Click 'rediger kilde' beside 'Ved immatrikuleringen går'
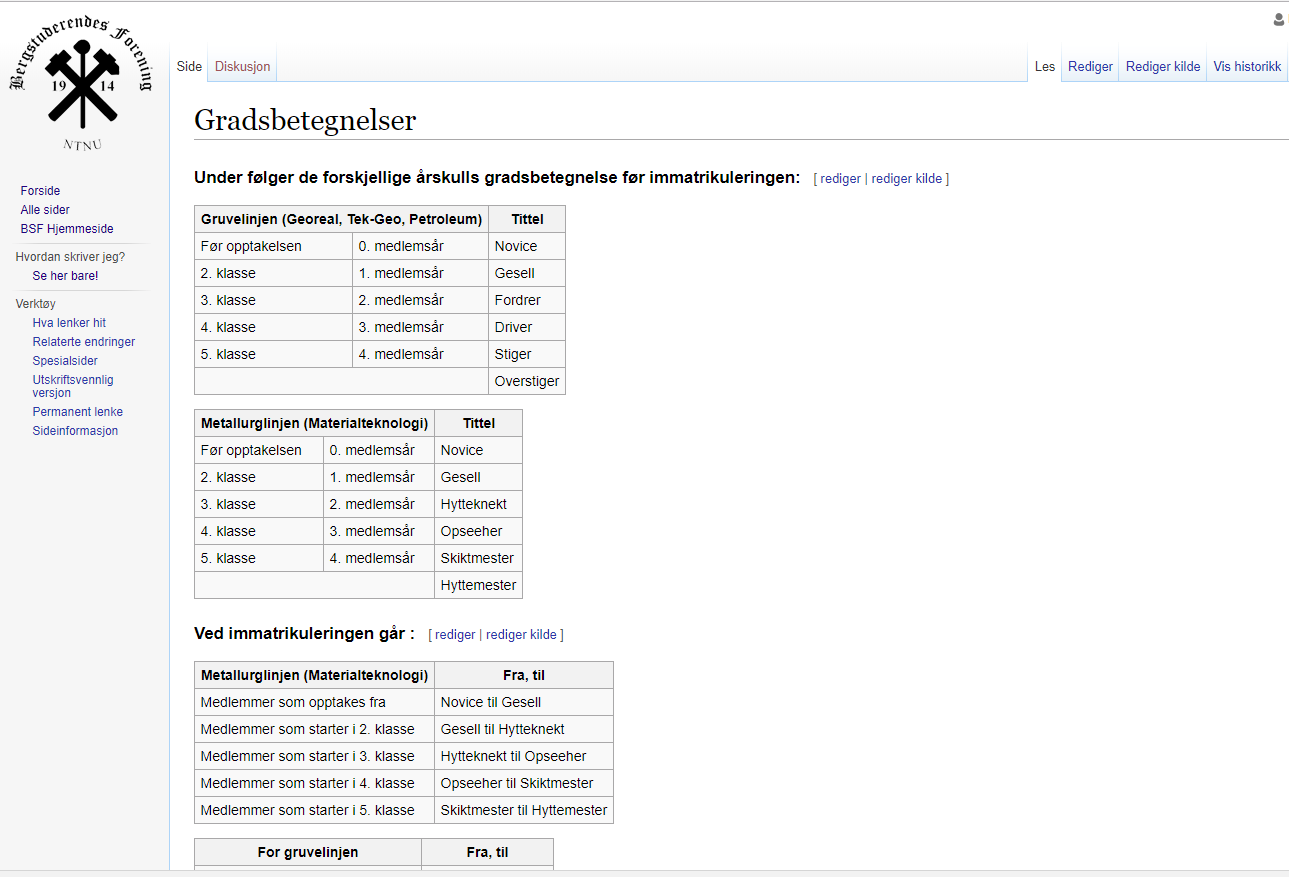Screen dimensions: 1289x877 [x=521, y=635]
